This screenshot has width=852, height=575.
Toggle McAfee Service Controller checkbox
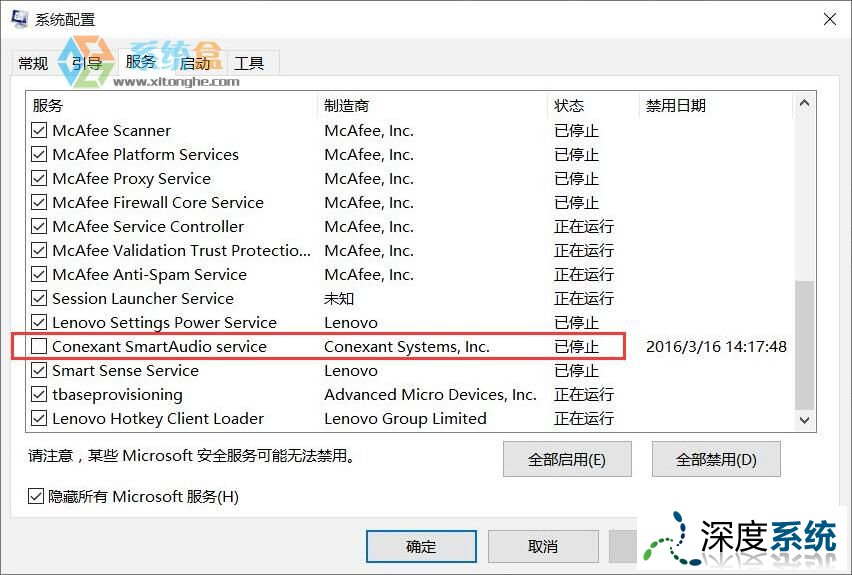[39, 226]
